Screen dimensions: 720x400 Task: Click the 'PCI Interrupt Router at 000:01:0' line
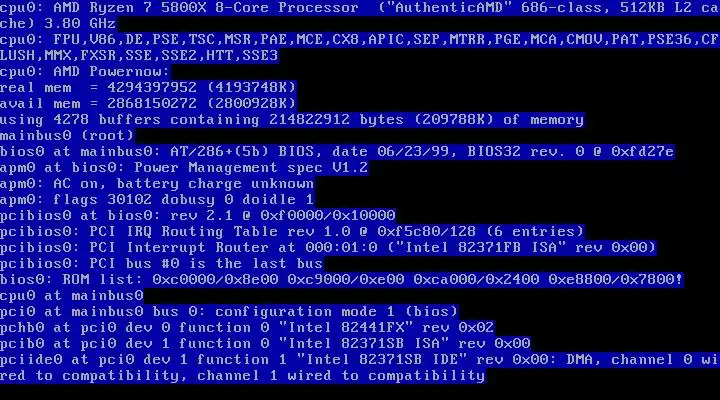pyautogui.click(x=328, y=248)
